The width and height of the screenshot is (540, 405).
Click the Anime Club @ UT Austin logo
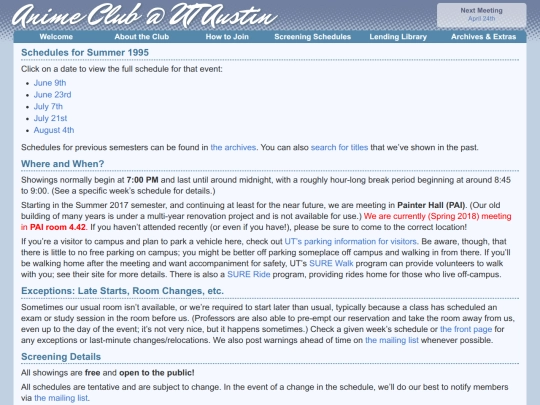(x=145, y=15)
